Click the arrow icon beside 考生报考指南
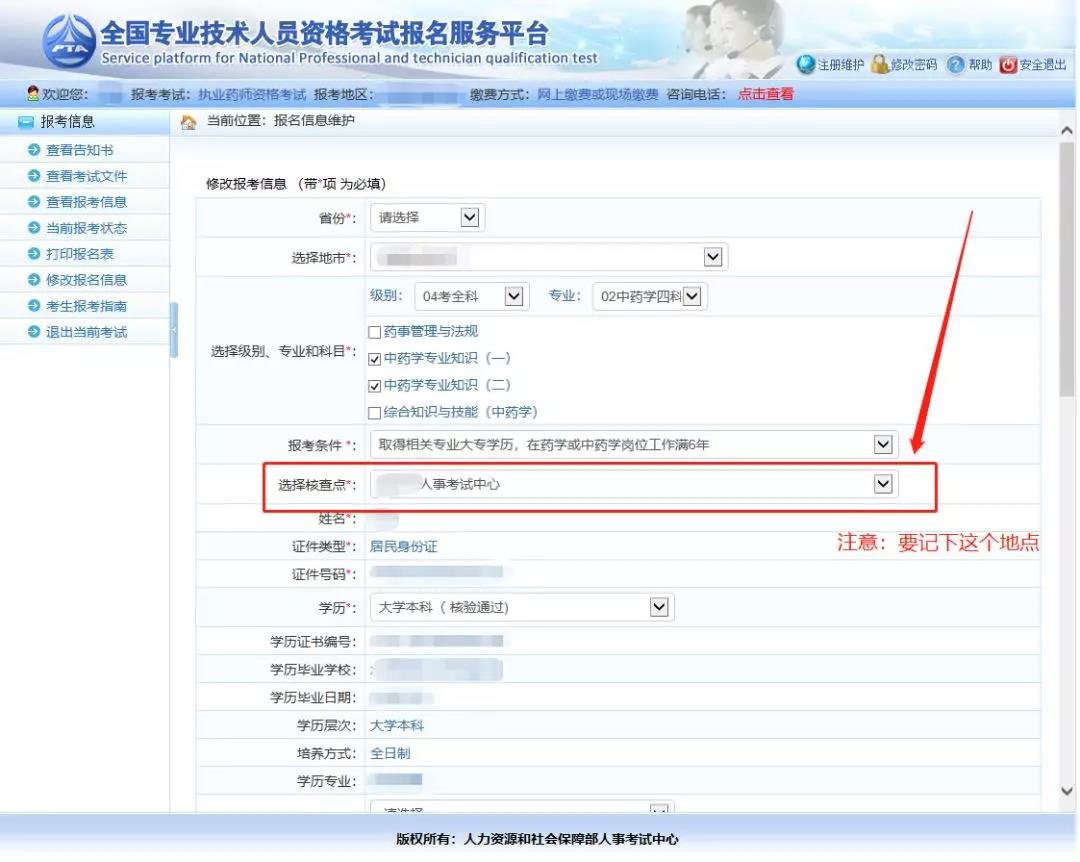Viewport: 1080px width, 862px height. [x=34, y=305]
